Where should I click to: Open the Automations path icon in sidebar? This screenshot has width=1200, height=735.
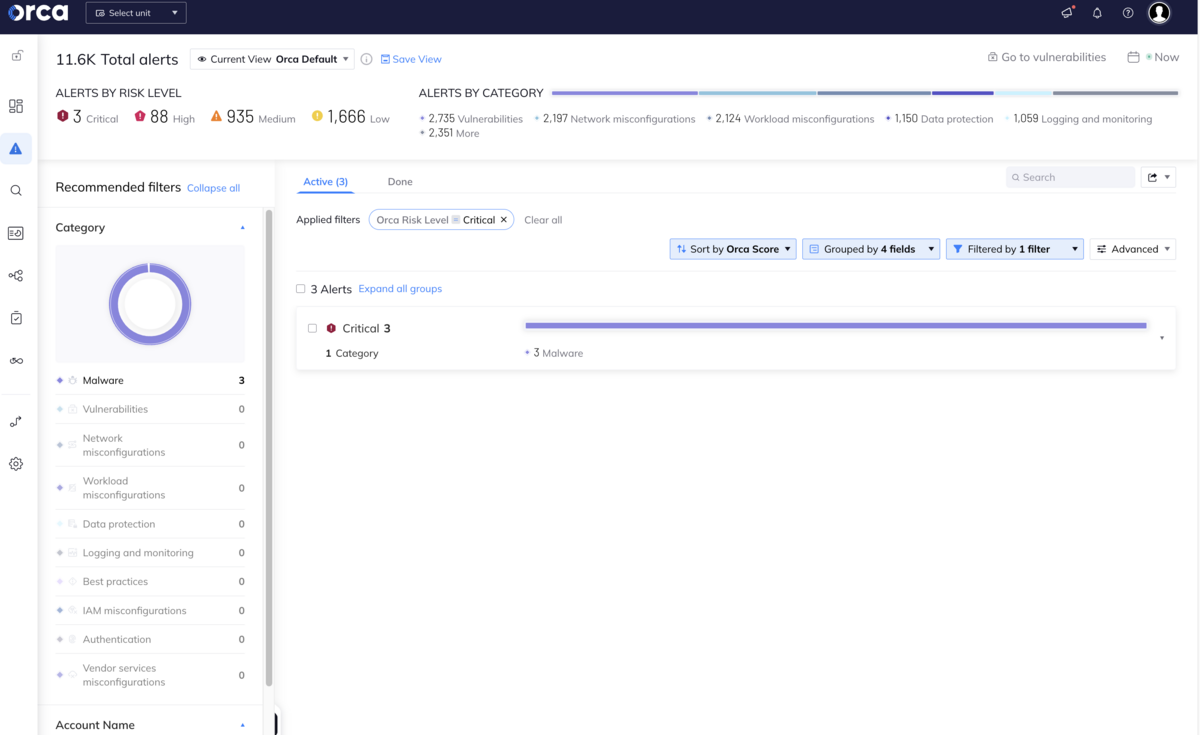pyautogui.click(x=16, y=422)
